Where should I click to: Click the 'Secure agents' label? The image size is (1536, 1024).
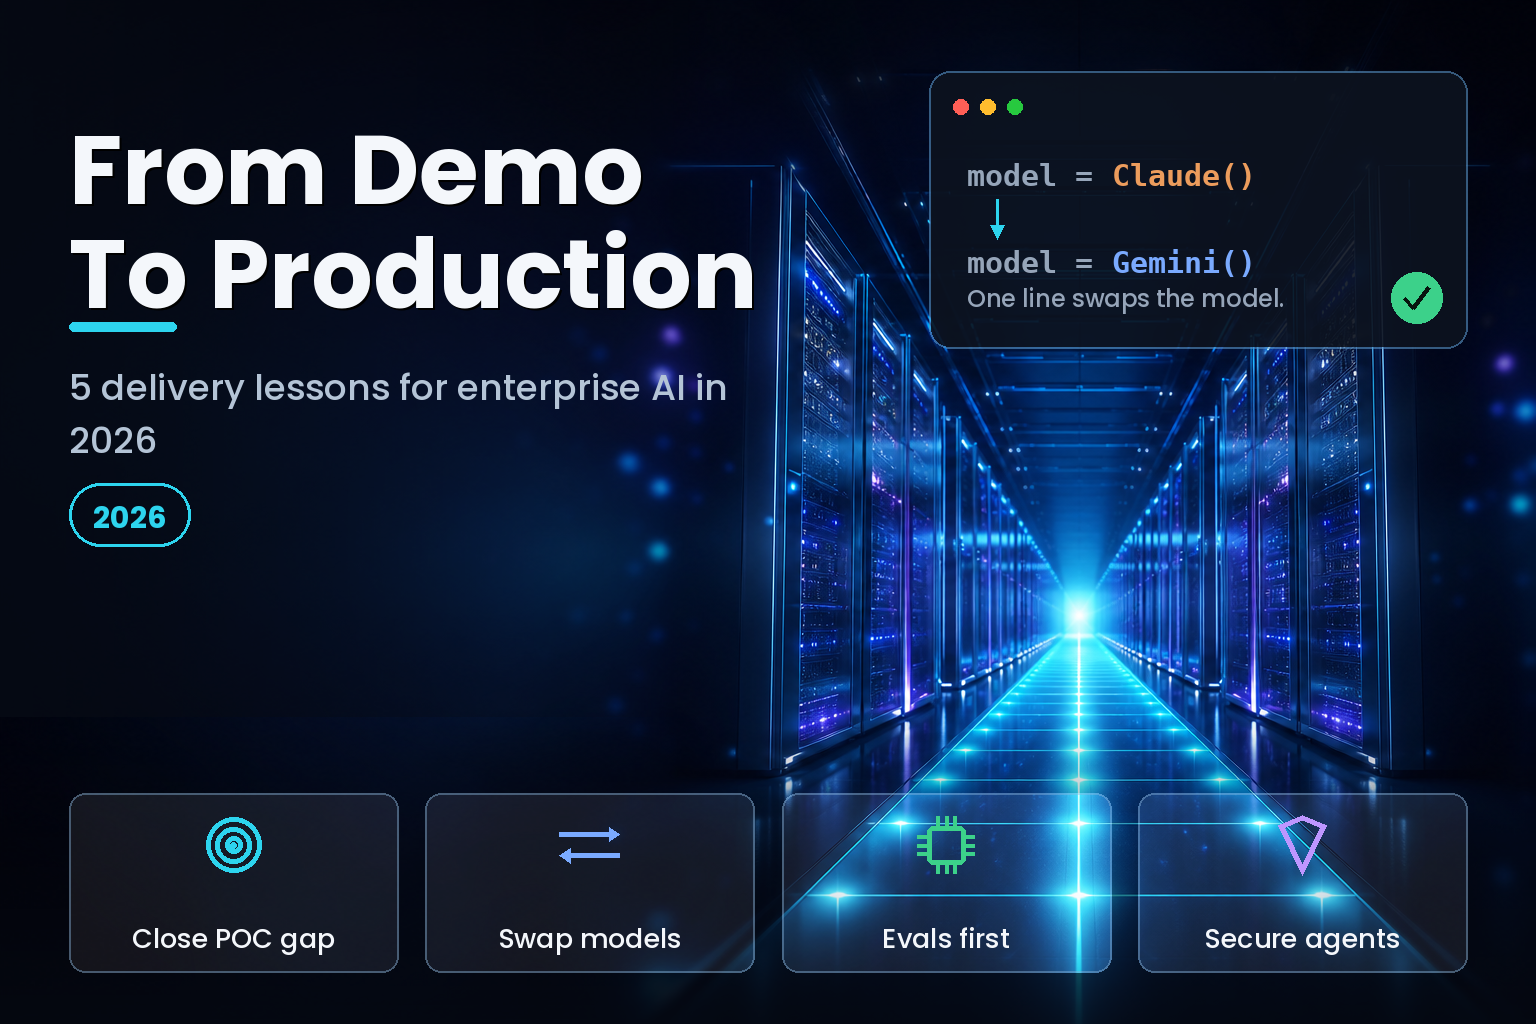(1302, 939)
